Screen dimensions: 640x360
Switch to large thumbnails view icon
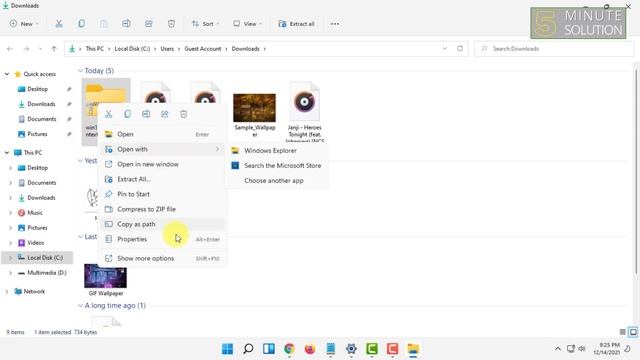pyautogui.click(x=633, y=332)
